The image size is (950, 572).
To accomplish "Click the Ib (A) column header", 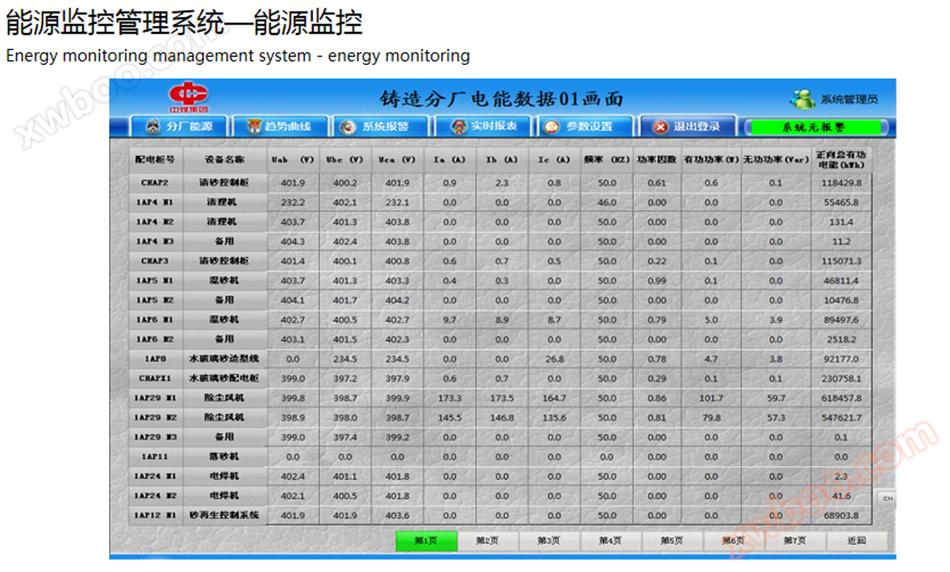I will (502, 159).
